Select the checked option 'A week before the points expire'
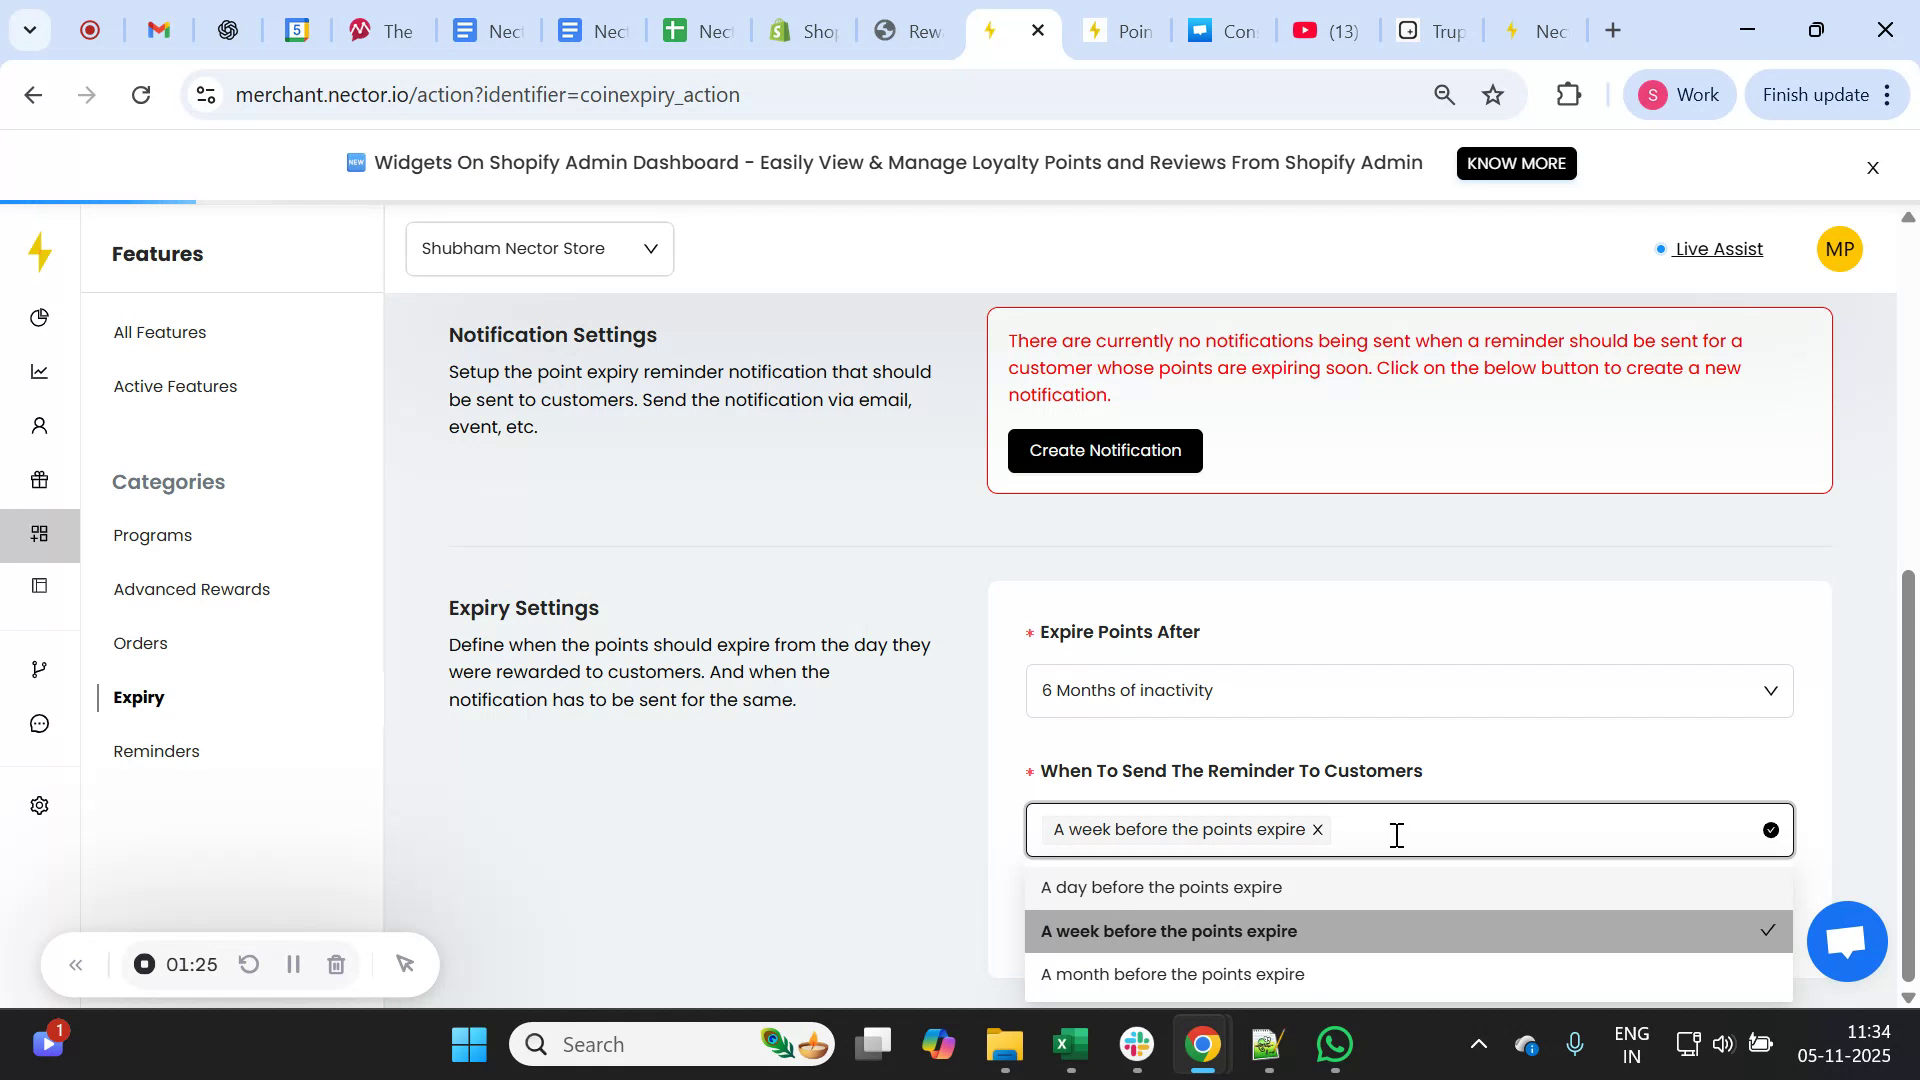The width and height of the screenshot is (1920, 1080). click(1168, 930)
